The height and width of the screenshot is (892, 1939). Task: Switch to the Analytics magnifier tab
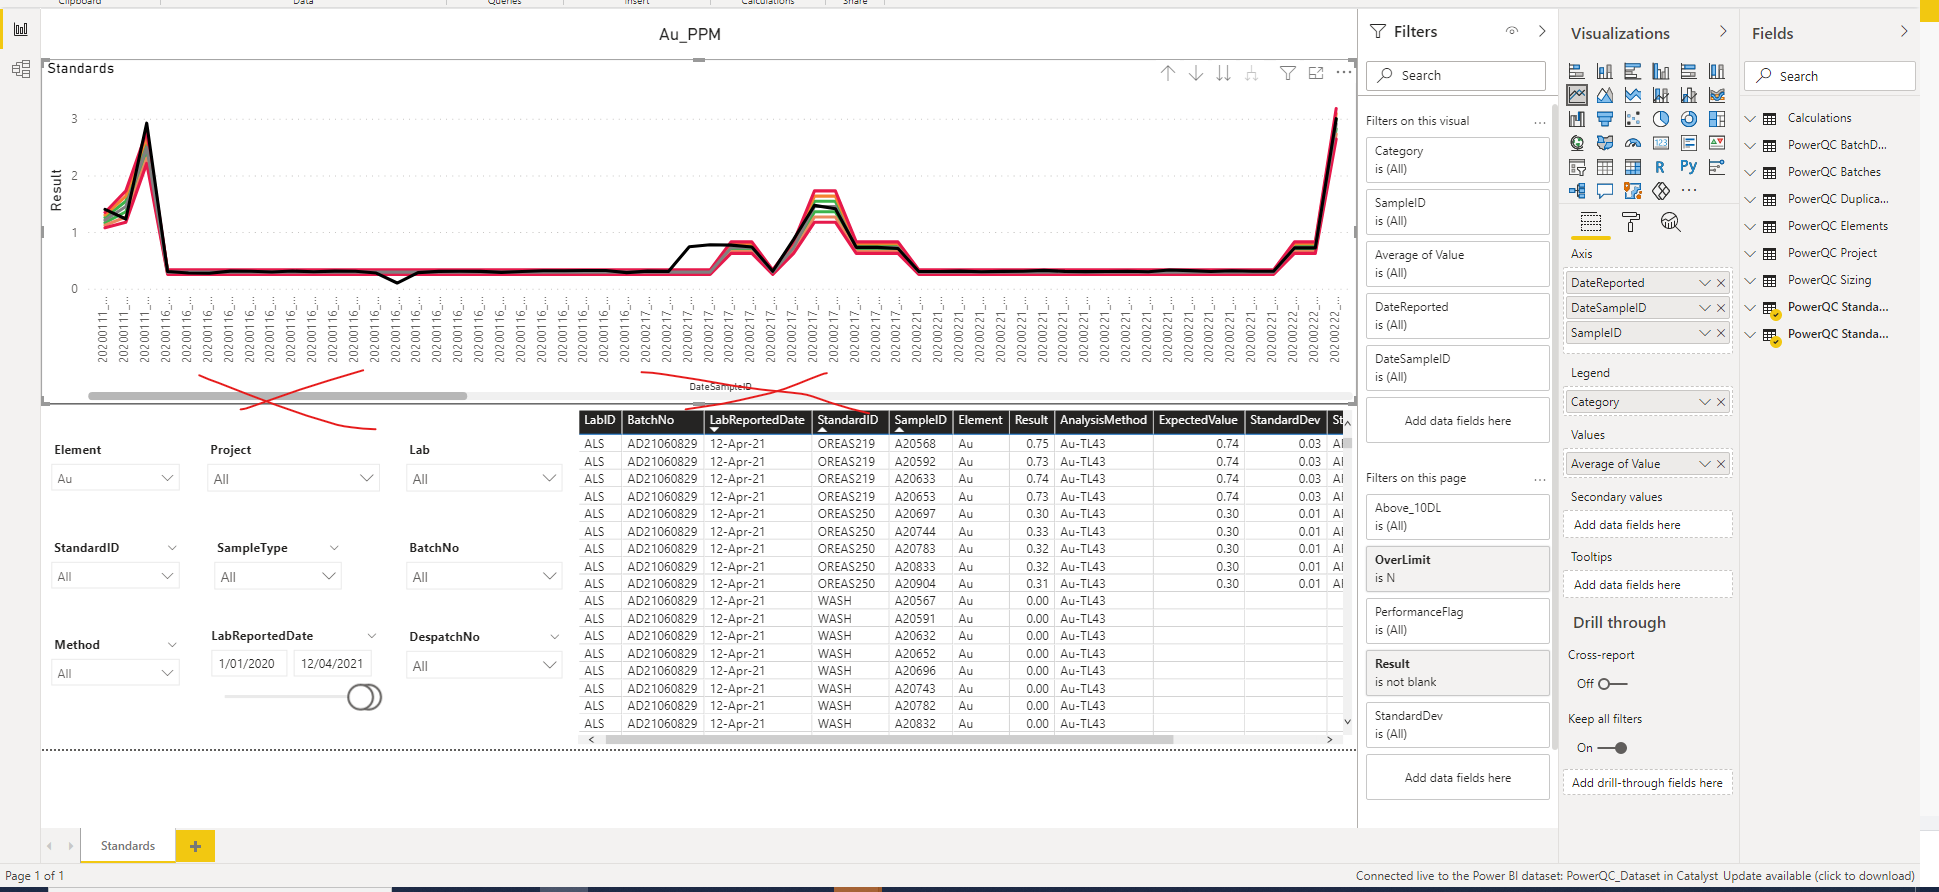tap(1670, 222)
